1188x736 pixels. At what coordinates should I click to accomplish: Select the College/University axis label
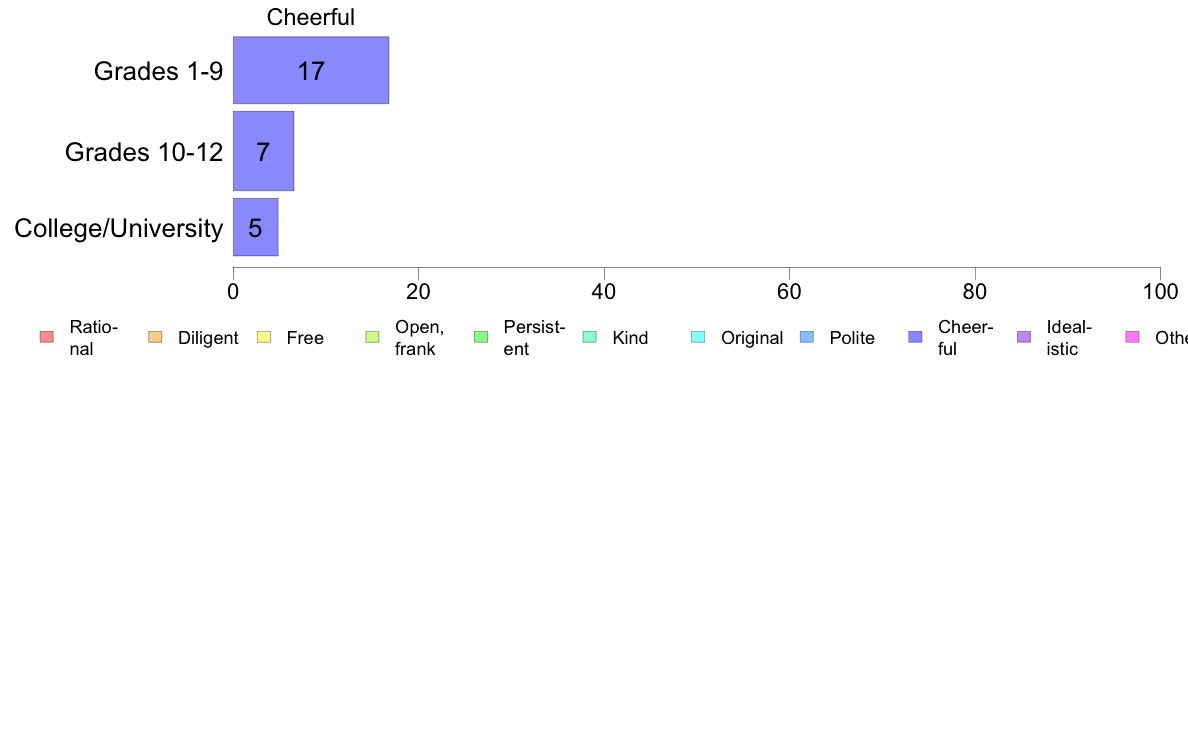119,228
